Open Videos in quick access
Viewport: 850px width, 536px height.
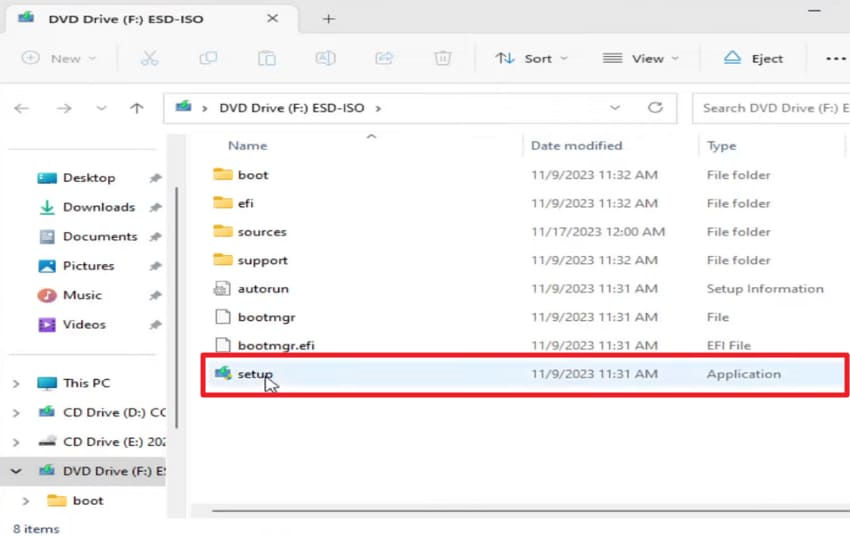[x=84, y=325]
